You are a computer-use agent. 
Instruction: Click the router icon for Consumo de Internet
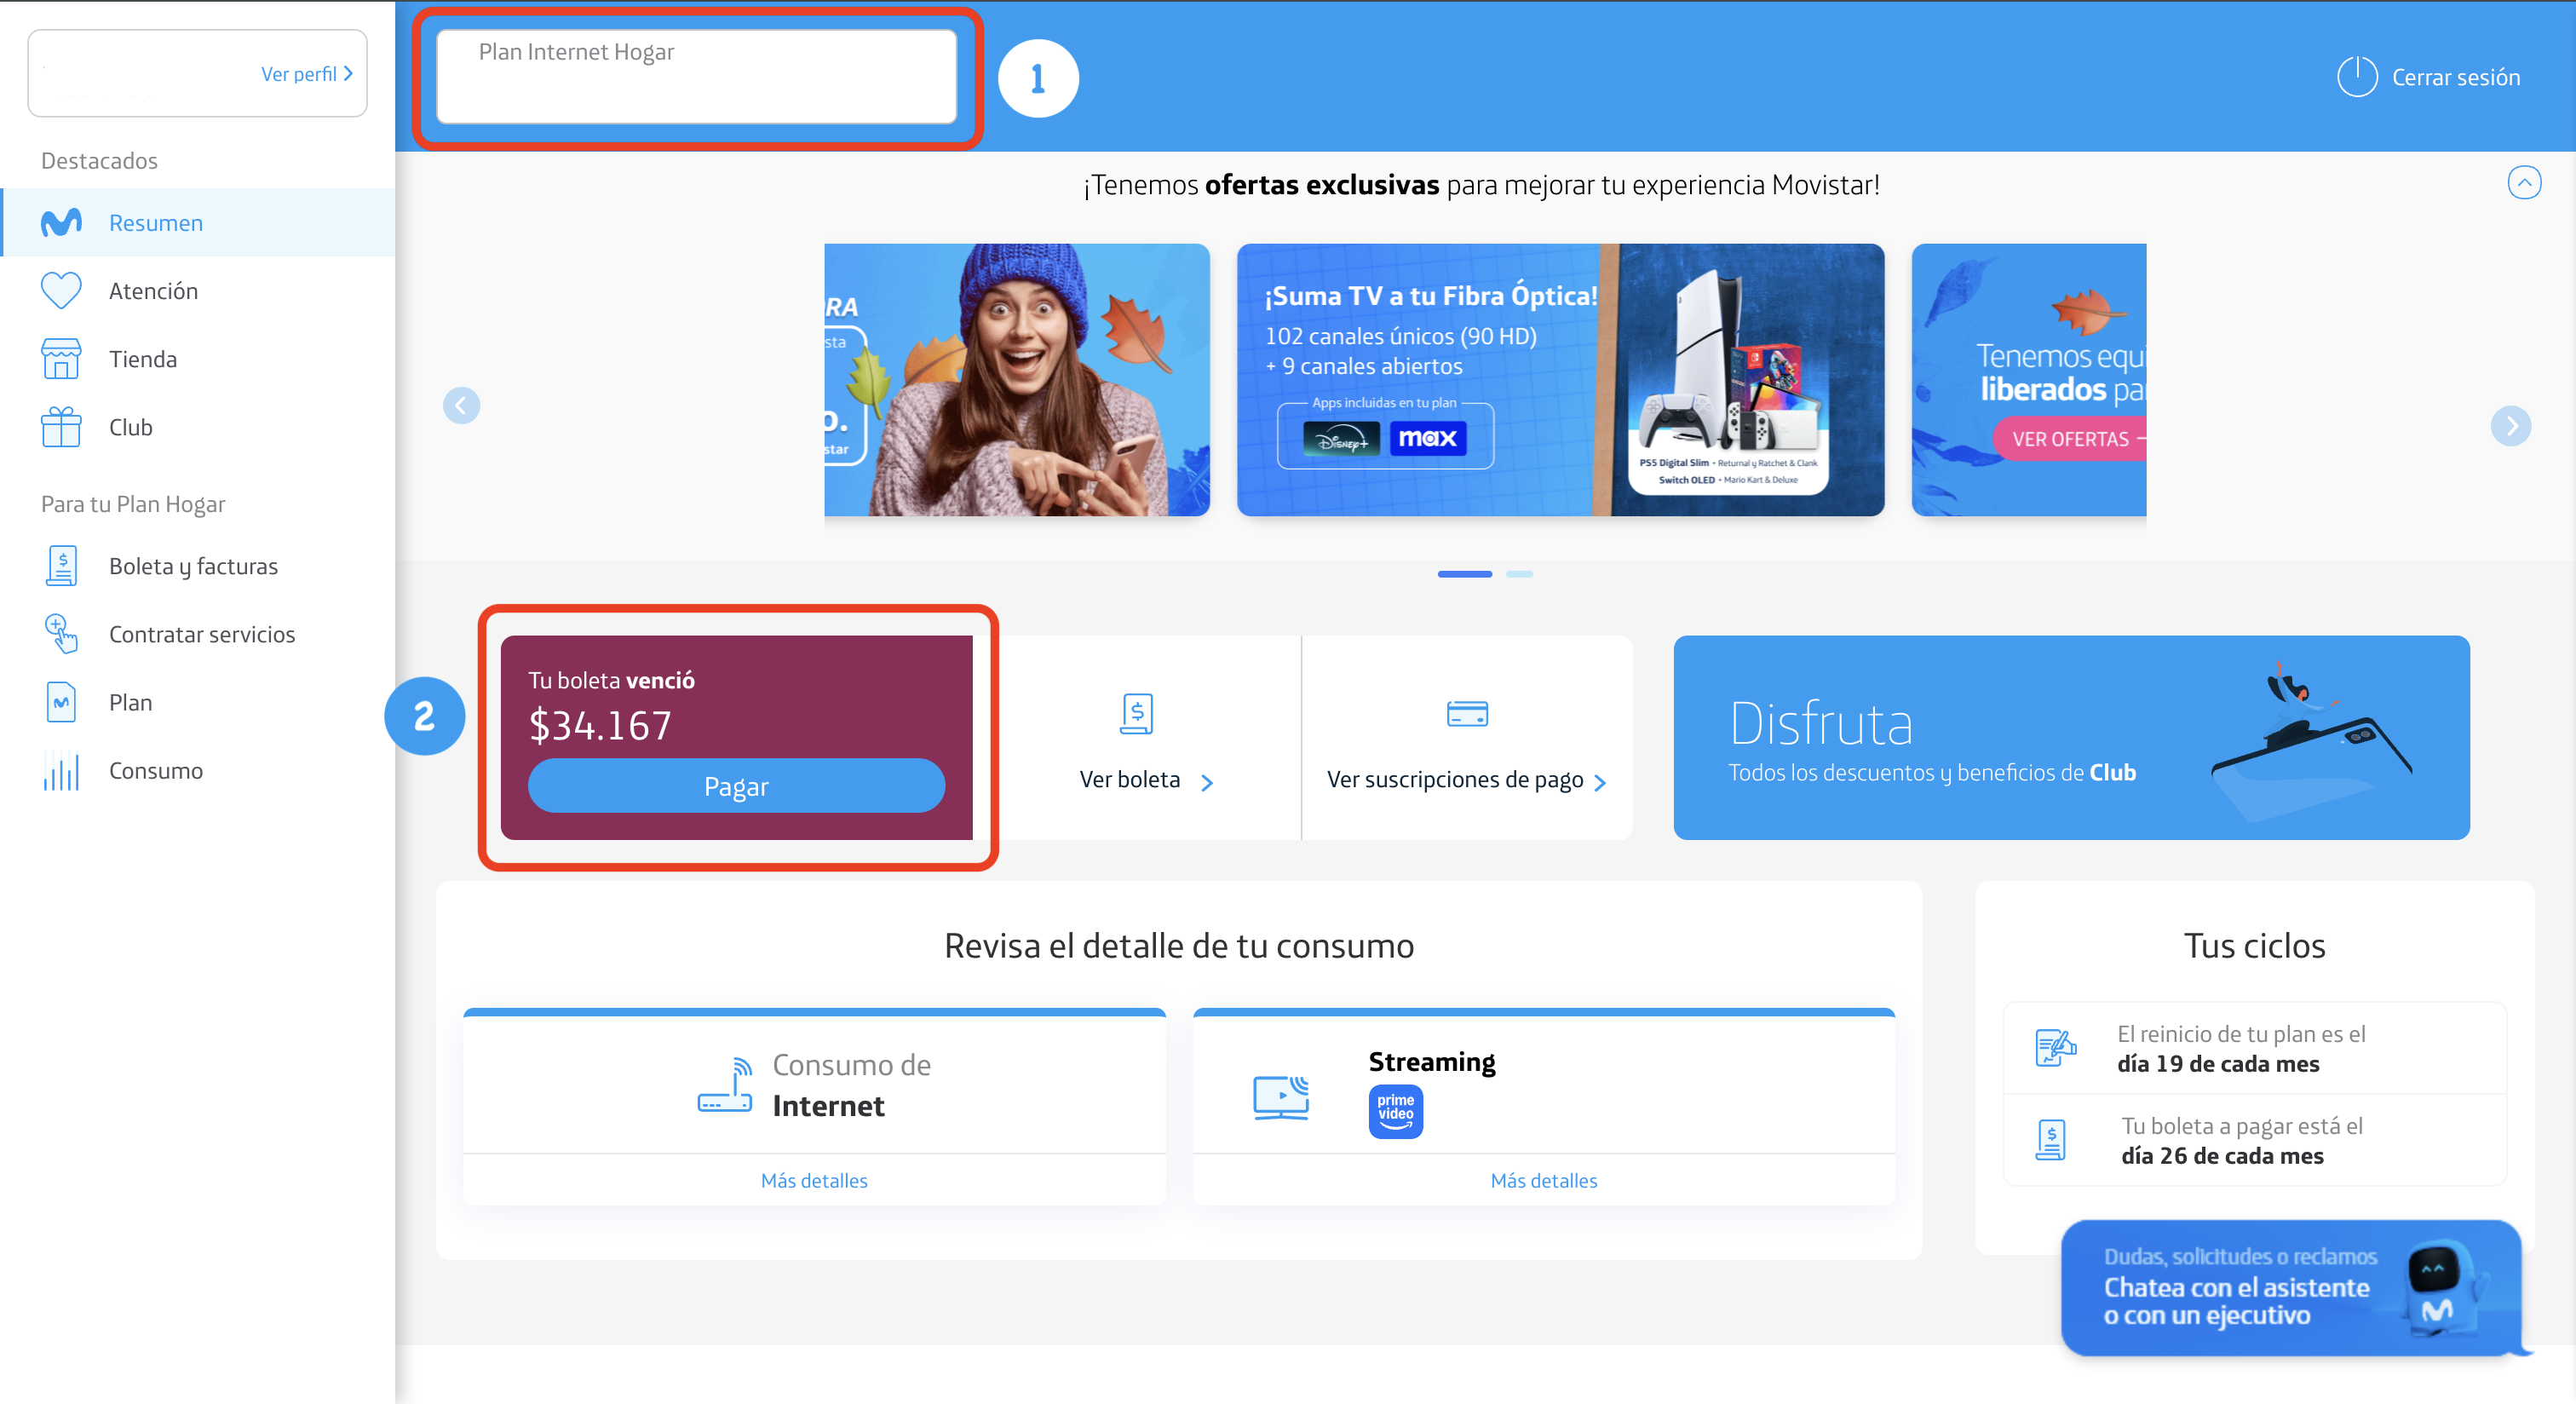point(726,1085)
